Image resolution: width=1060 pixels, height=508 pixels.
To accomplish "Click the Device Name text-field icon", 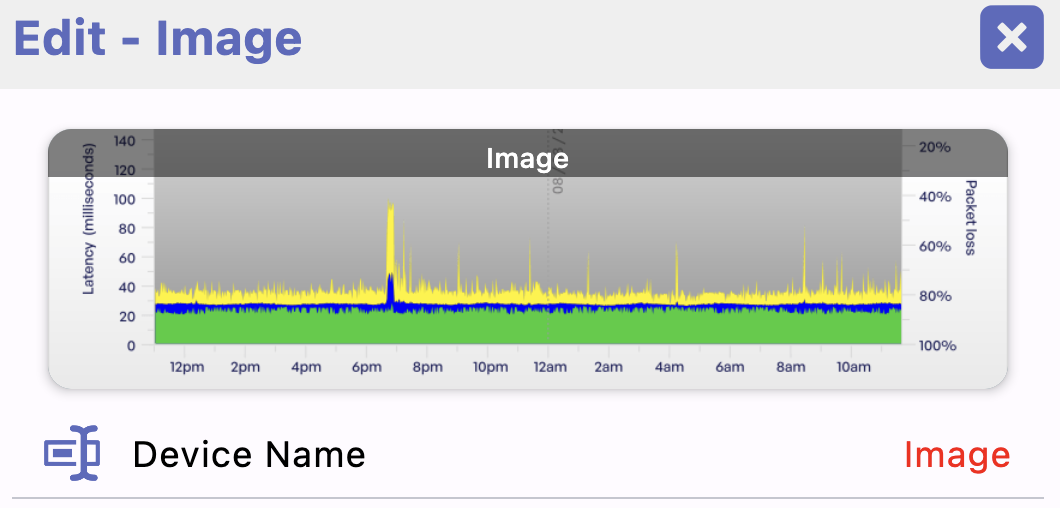I will [x=72, y=454].
